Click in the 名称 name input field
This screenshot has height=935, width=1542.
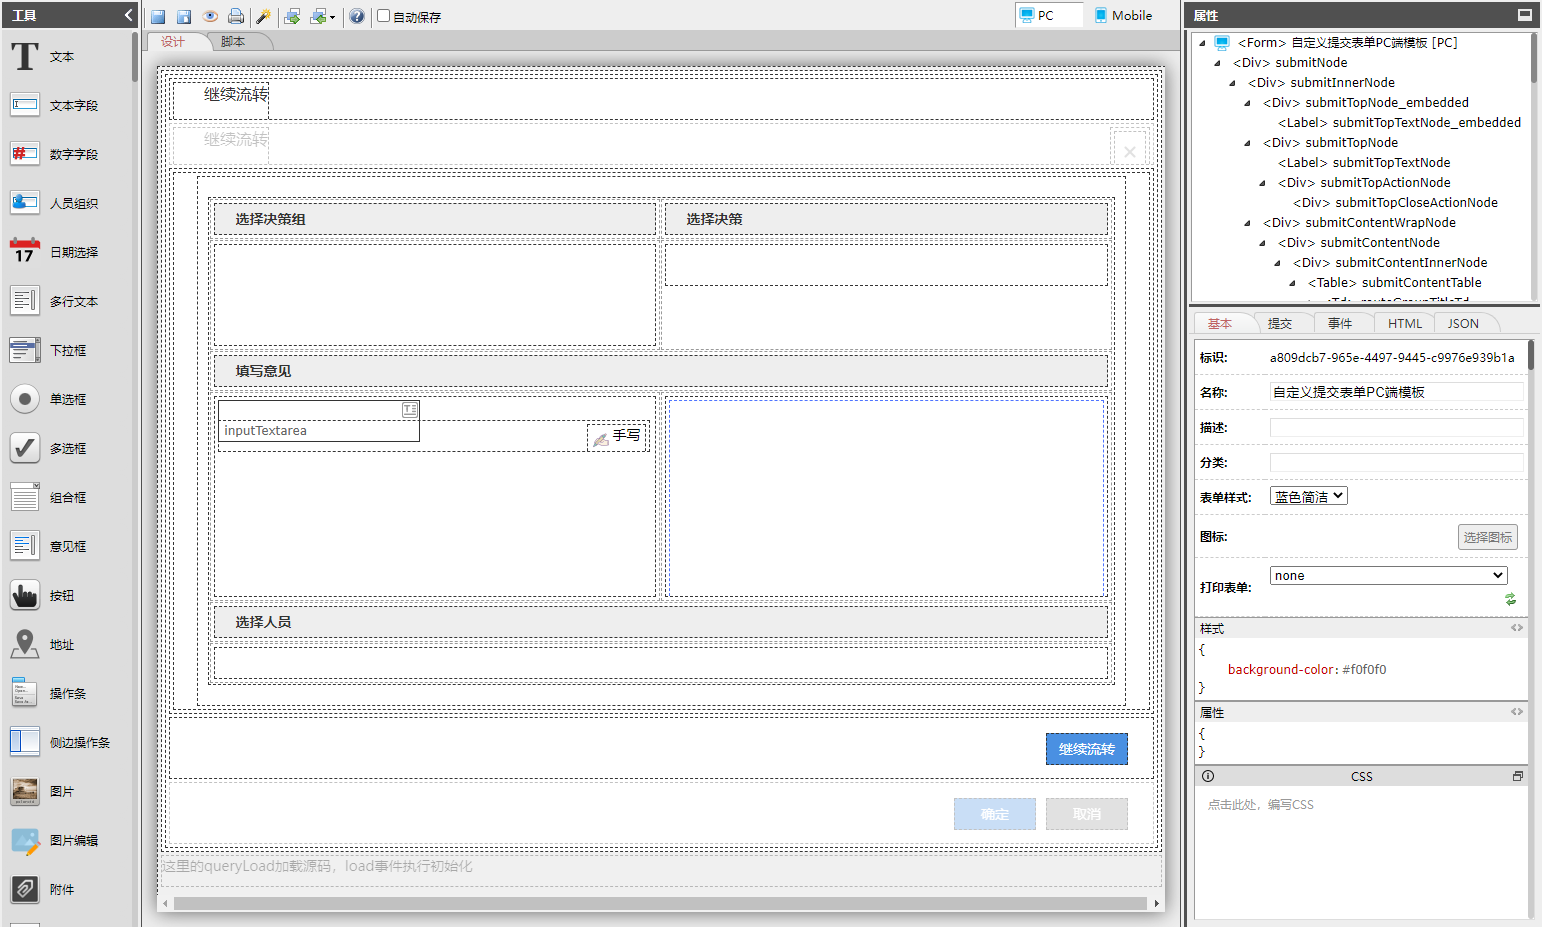tap(1396, 392)
